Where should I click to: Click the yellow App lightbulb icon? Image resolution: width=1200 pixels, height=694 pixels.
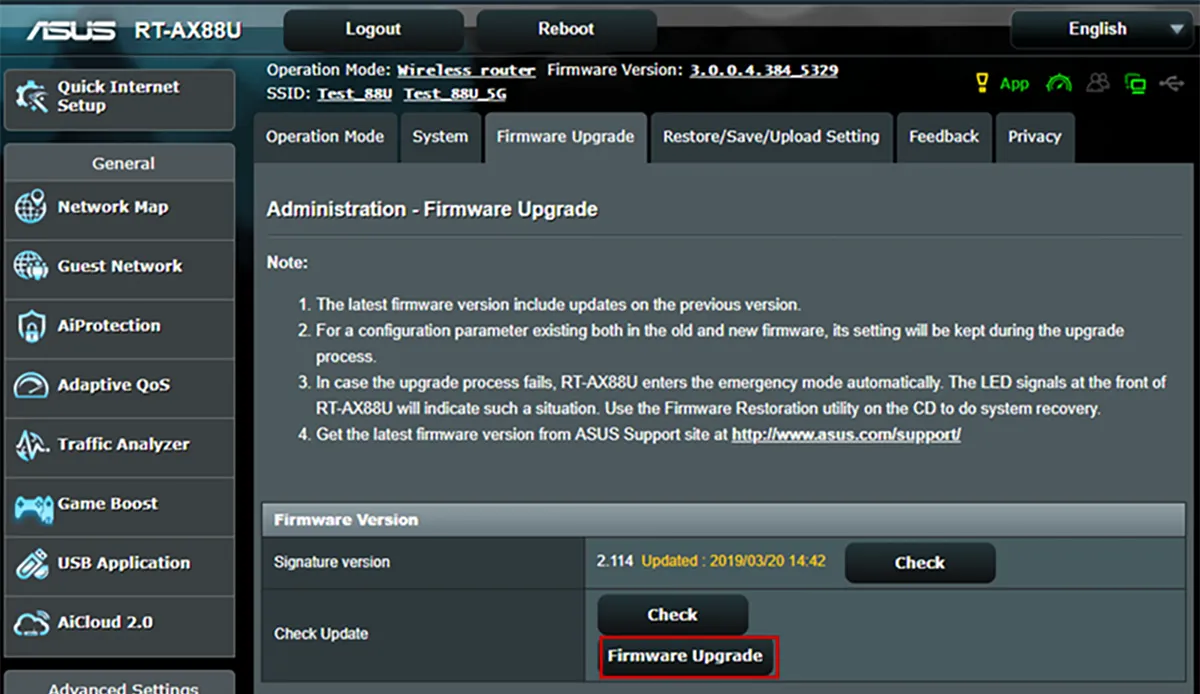coord(982,84)
